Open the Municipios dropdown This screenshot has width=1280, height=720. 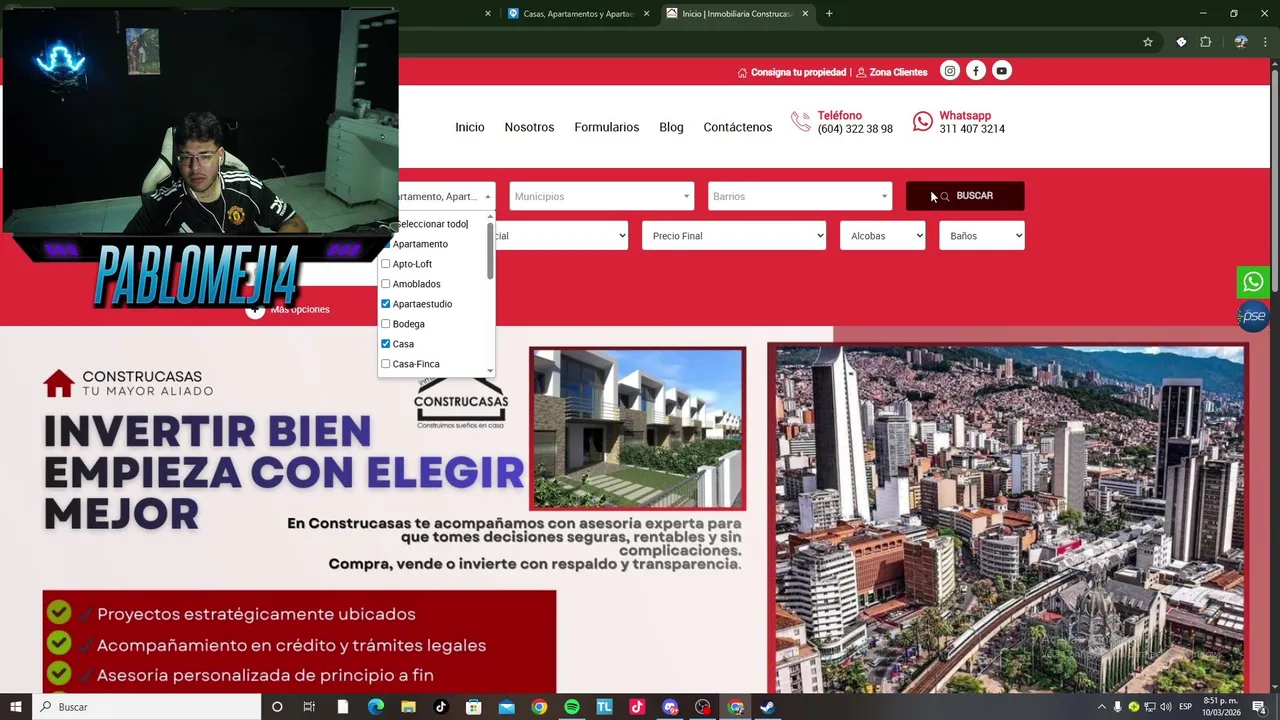(x=601, y=196)
